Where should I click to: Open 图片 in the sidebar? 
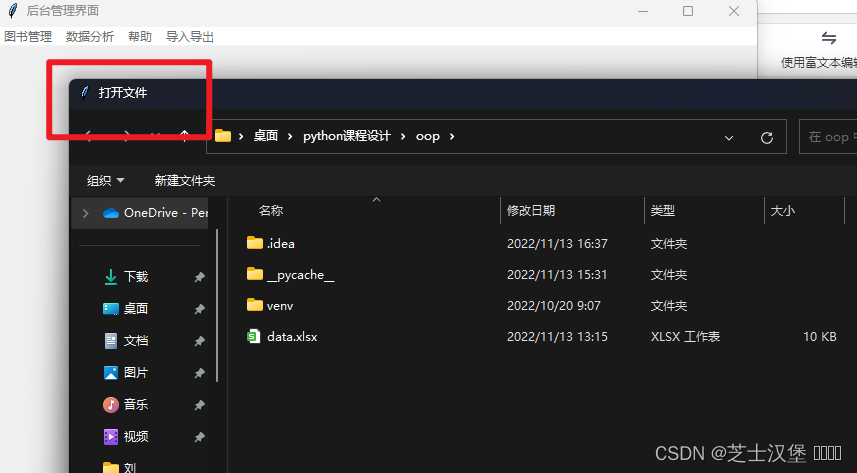pos(136,372)
